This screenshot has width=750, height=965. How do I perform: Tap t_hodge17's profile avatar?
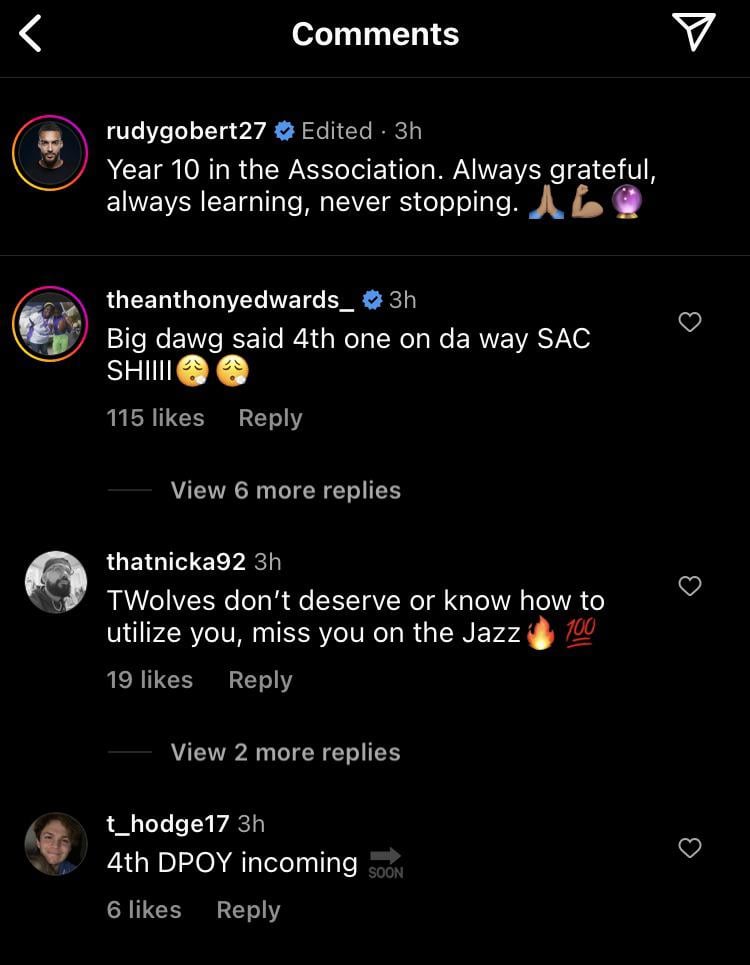[55, 844]
